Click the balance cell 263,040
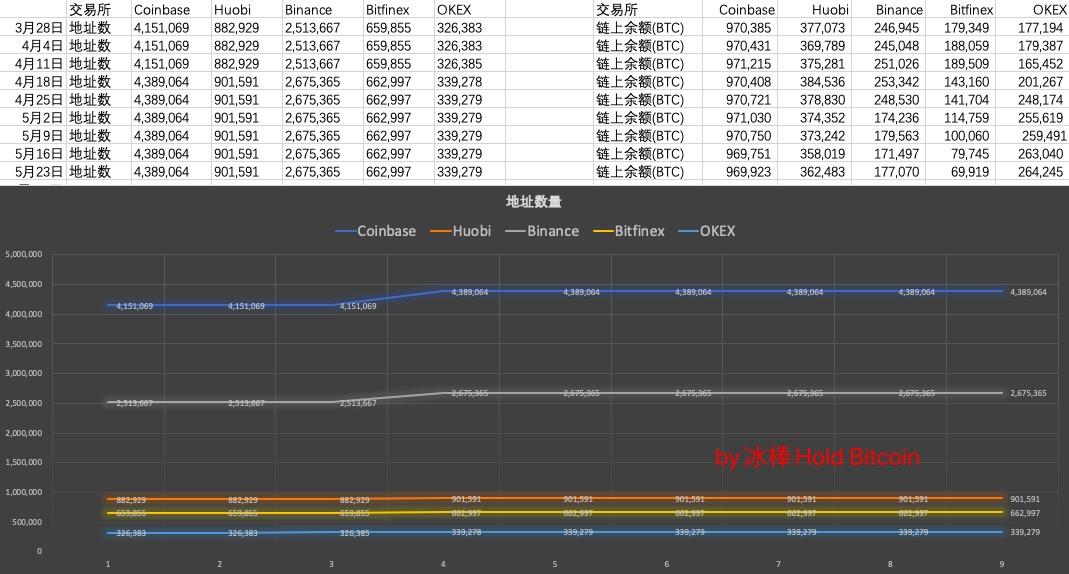The image size is (1069, 574). point(1040,154)
